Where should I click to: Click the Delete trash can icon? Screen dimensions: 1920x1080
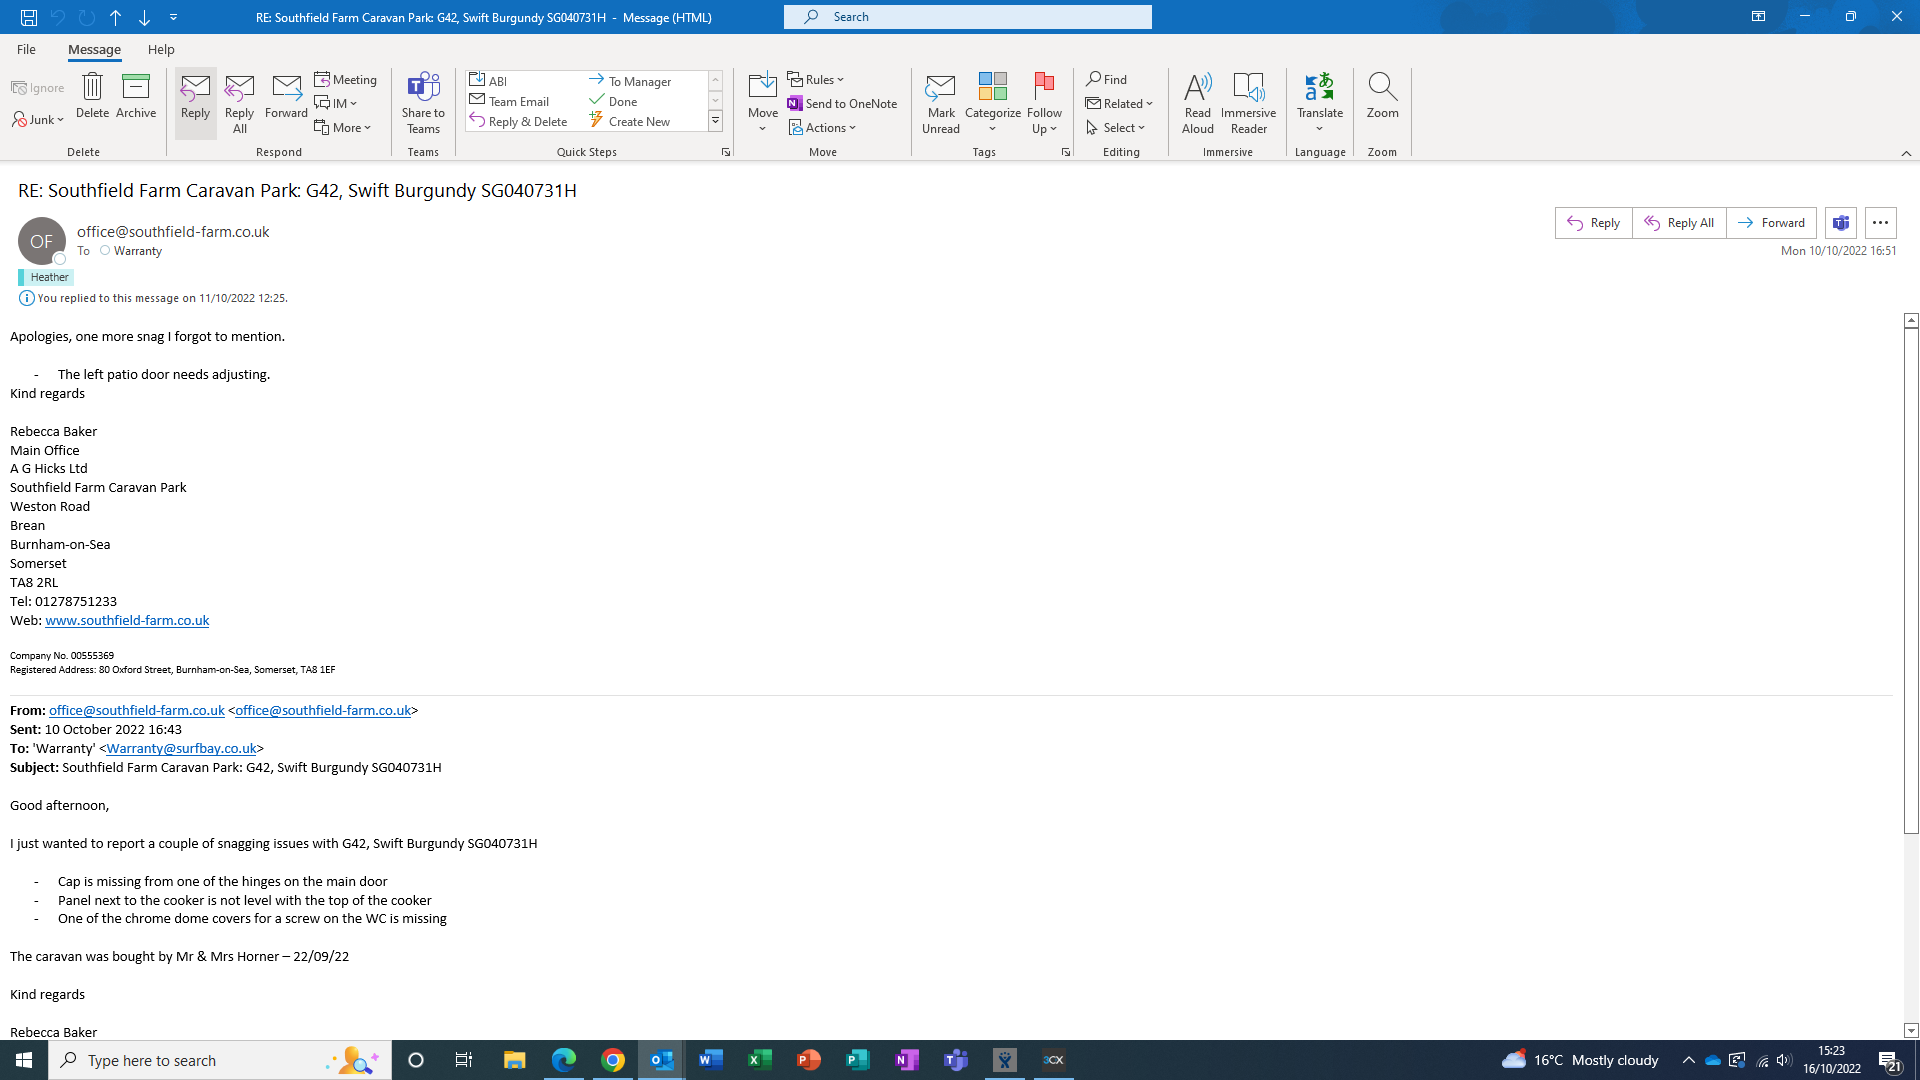point(92,87)
